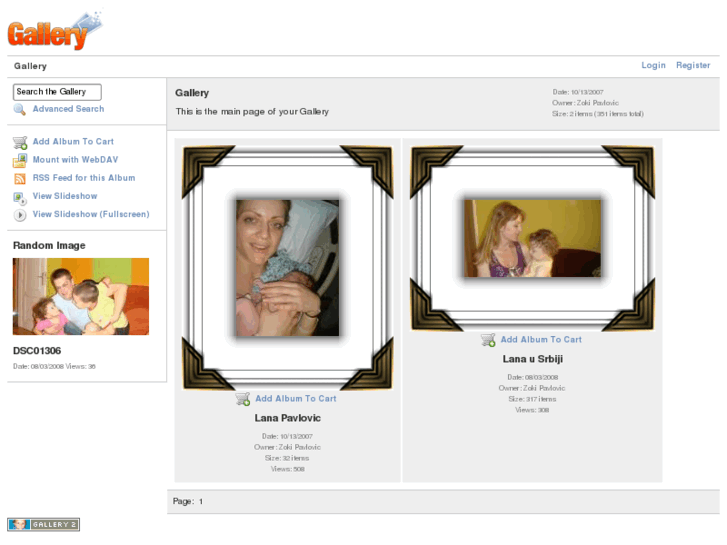Click the 'Views: 508' text
727x545 pixels.
tap(287, 469)
